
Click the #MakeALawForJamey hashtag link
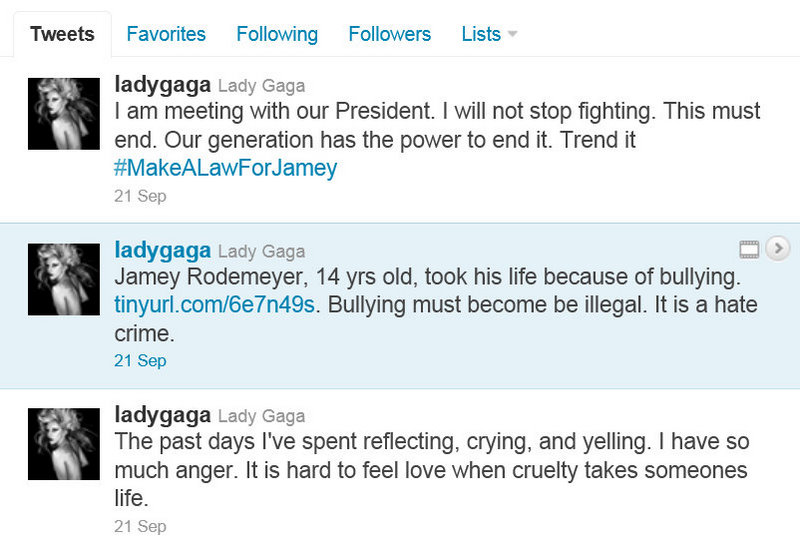[x=226, y=168]
